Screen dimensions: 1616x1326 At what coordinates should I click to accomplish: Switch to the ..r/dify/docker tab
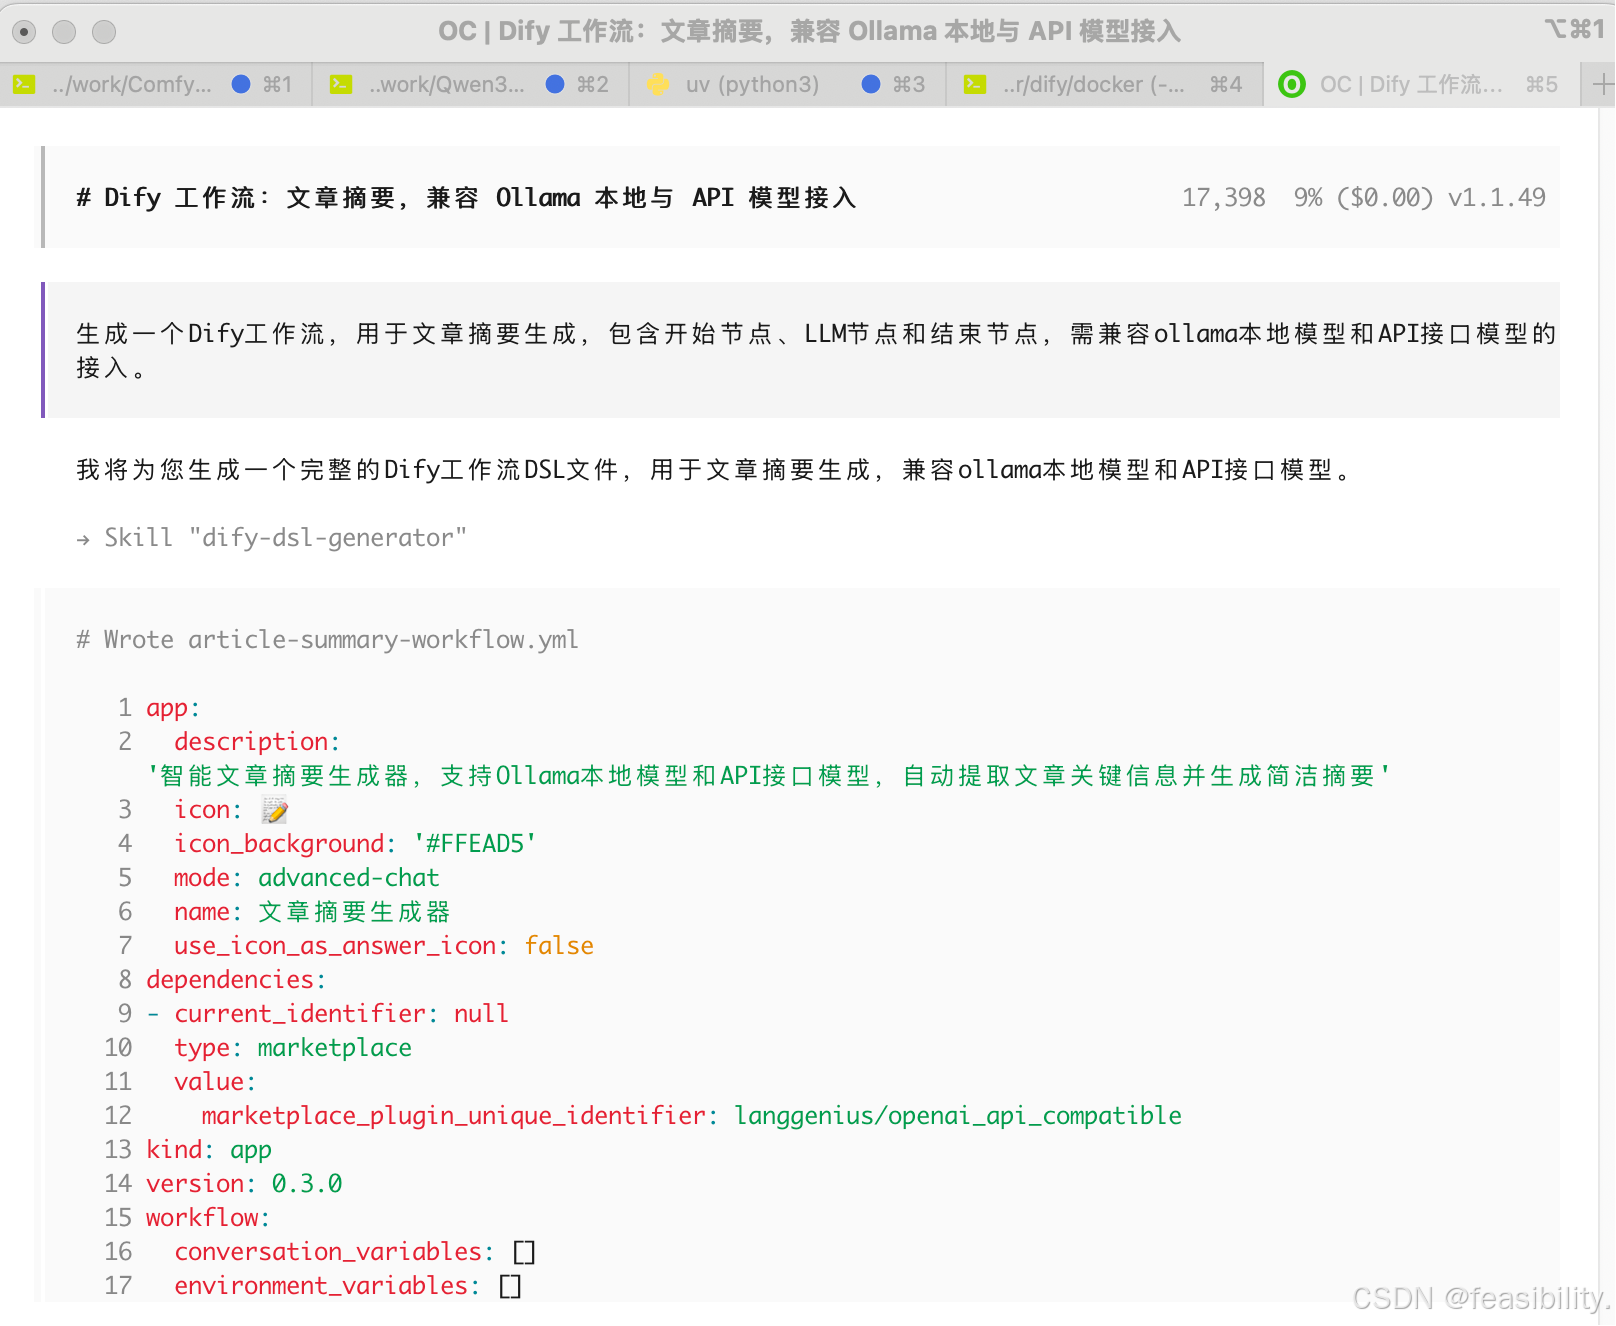(1105, 85)
